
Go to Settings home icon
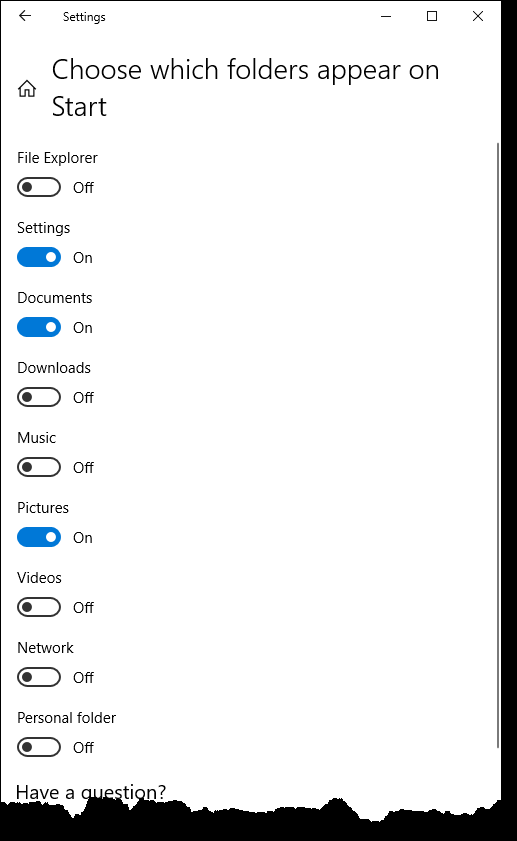pyautogui.click(x=27, y=88)
